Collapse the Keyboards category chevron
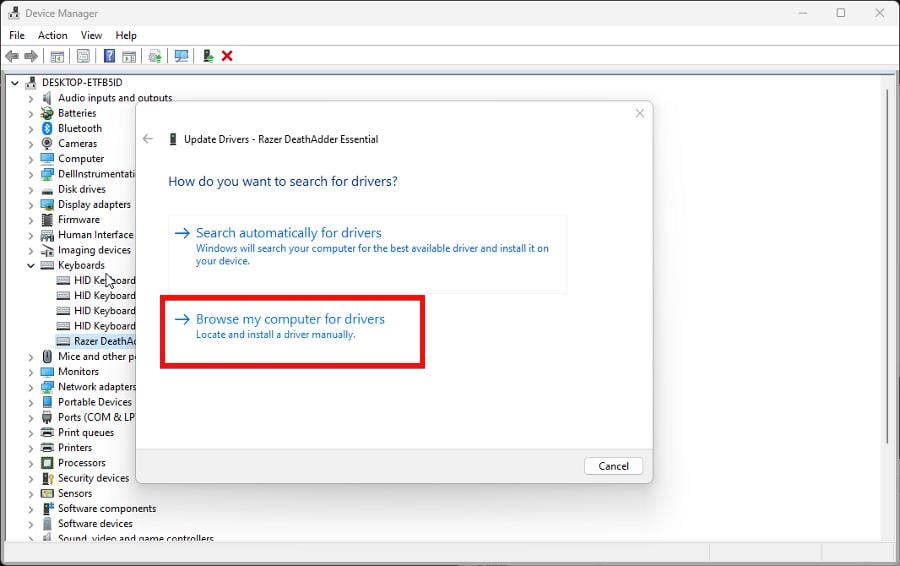This screenshot has width=900, height=566. click(31, 265)
